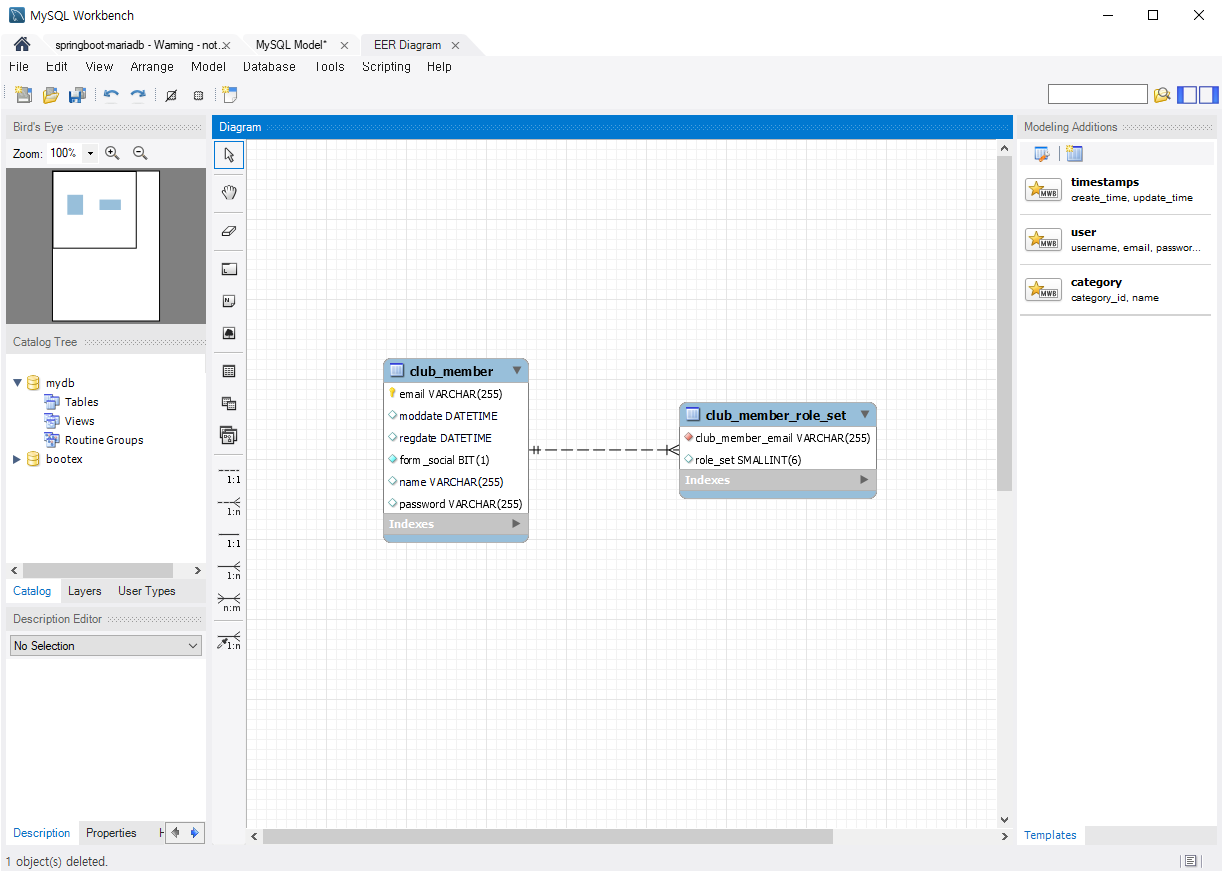Viewport: 1223px width, 872px height.
Task: Switch to the Layers tab
Action: pos(85,591)
